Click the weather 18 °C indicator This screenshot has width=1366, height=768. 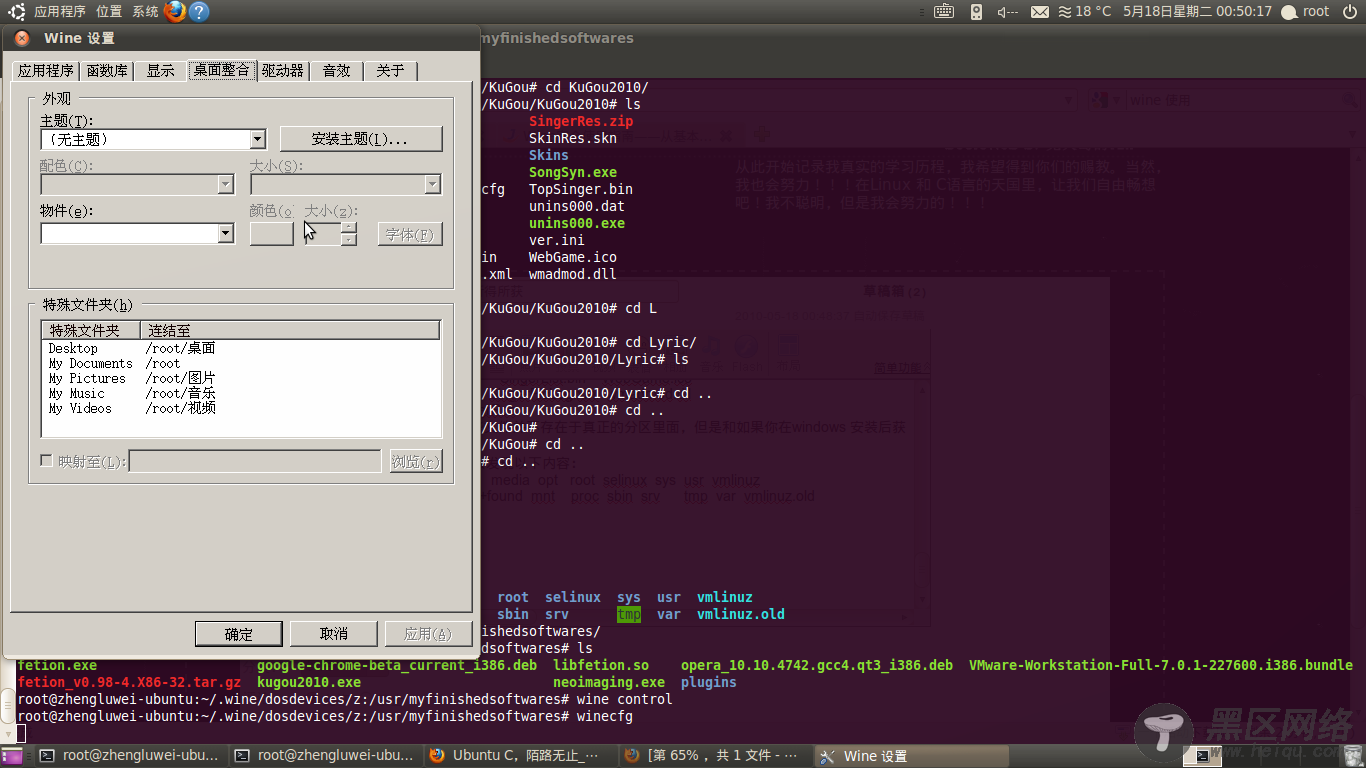point(1085,11)
